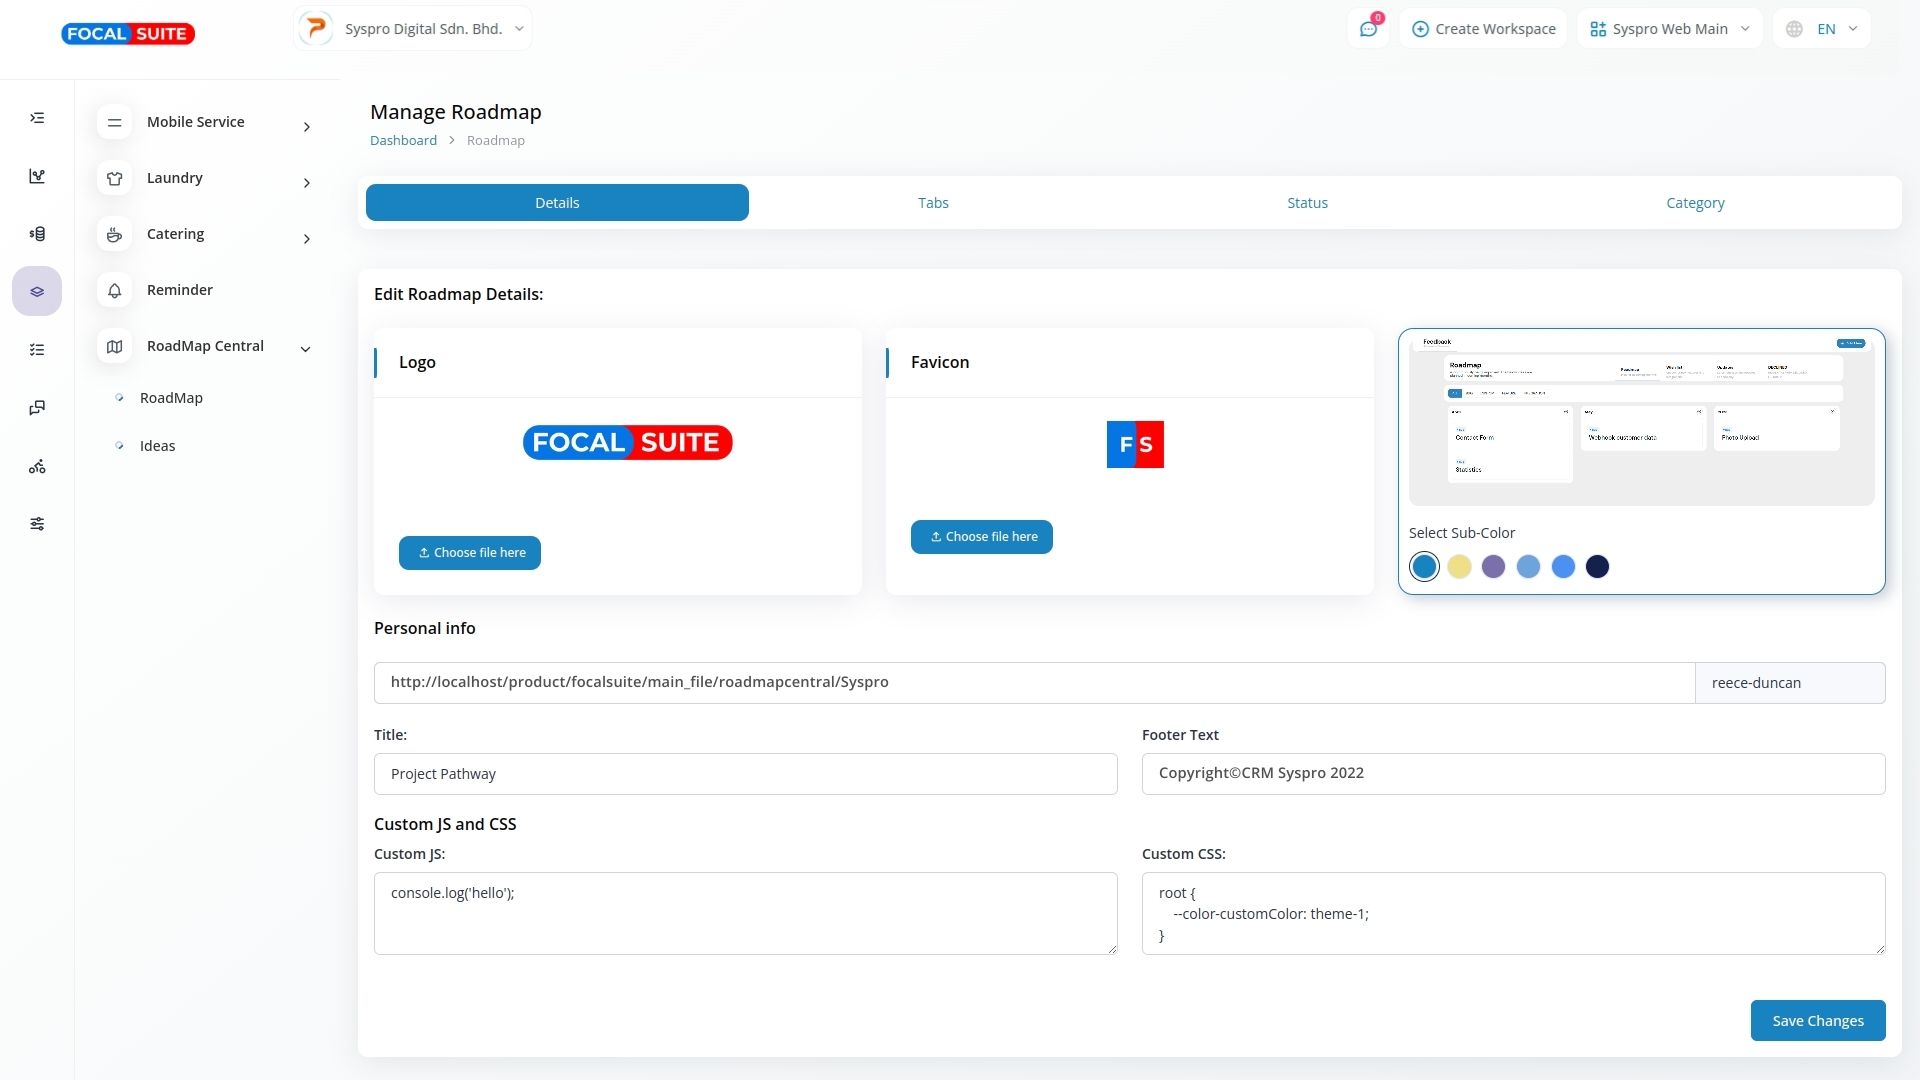Image resolution: width=1920 pixels, height=1080 pixels.
Task: Click the Save Changes button
Action: click(1817, 1021)
